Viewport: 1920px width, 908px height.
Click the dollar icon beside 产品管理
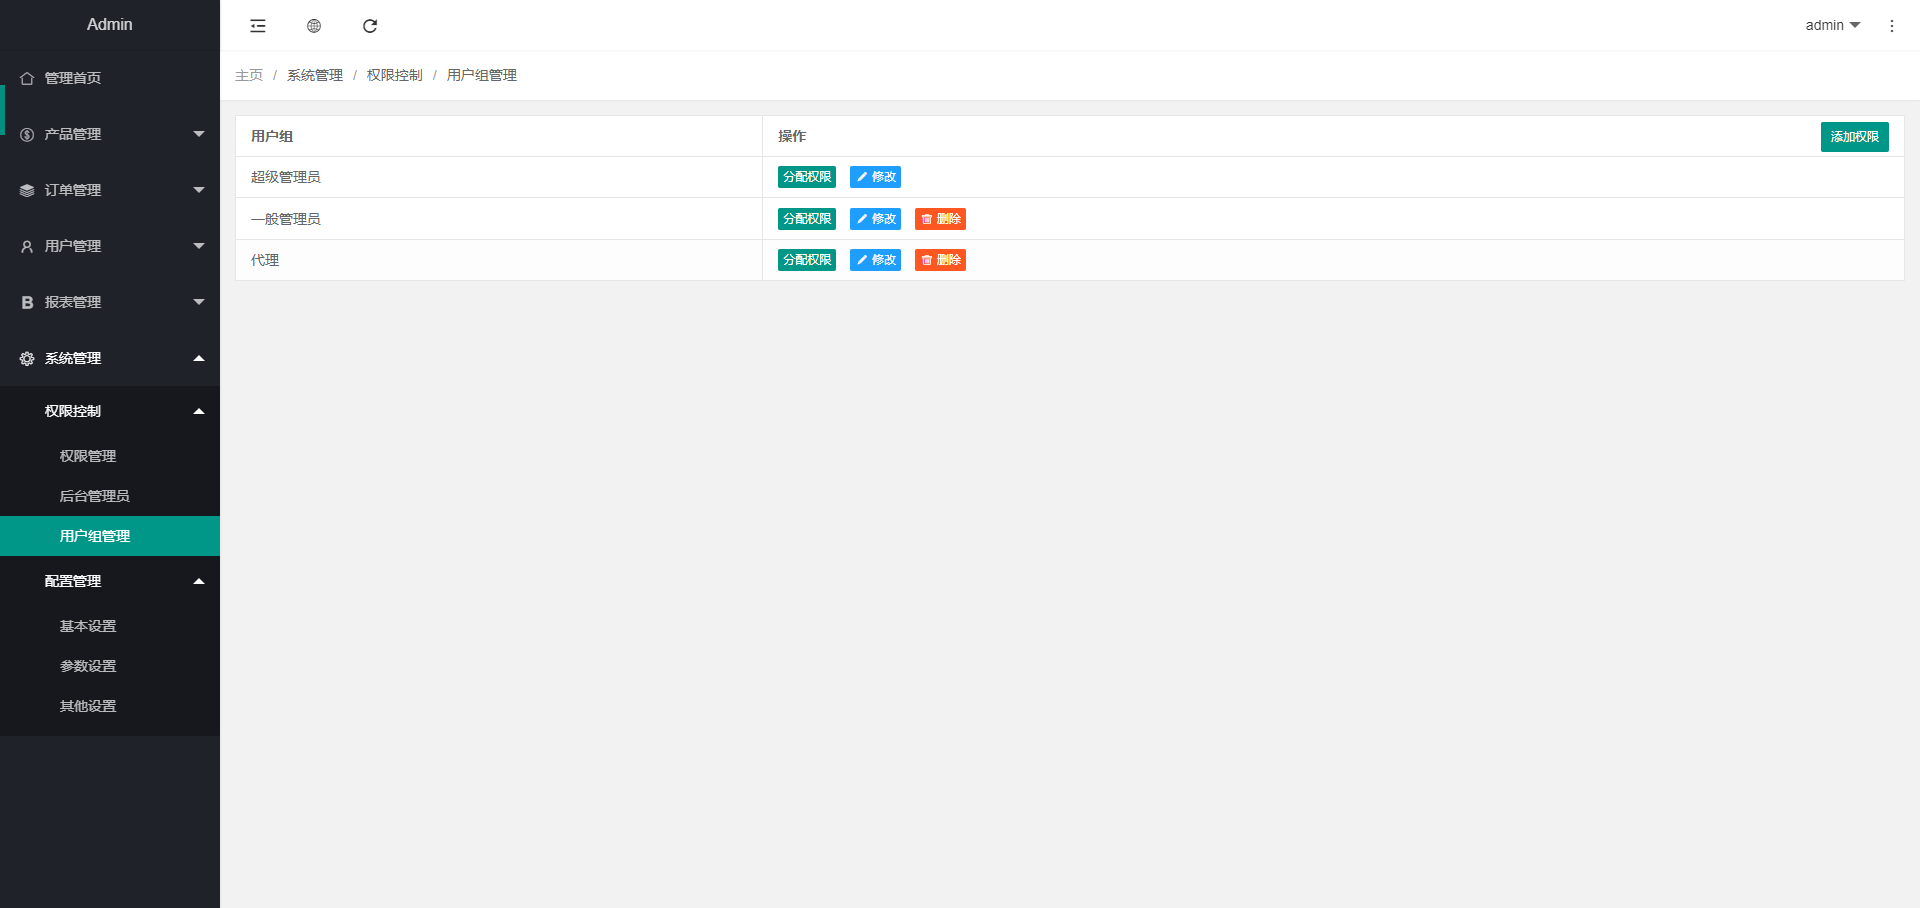coord(27,134)
